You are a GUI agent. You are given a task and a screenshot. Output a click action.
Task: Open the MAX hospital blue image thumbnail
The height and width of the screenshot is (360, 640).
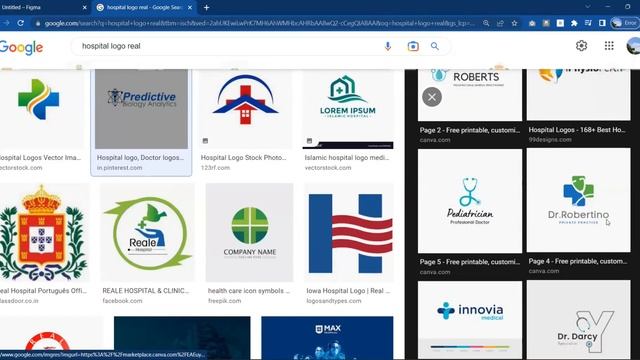pyautogui.click(x=327, y=338)
